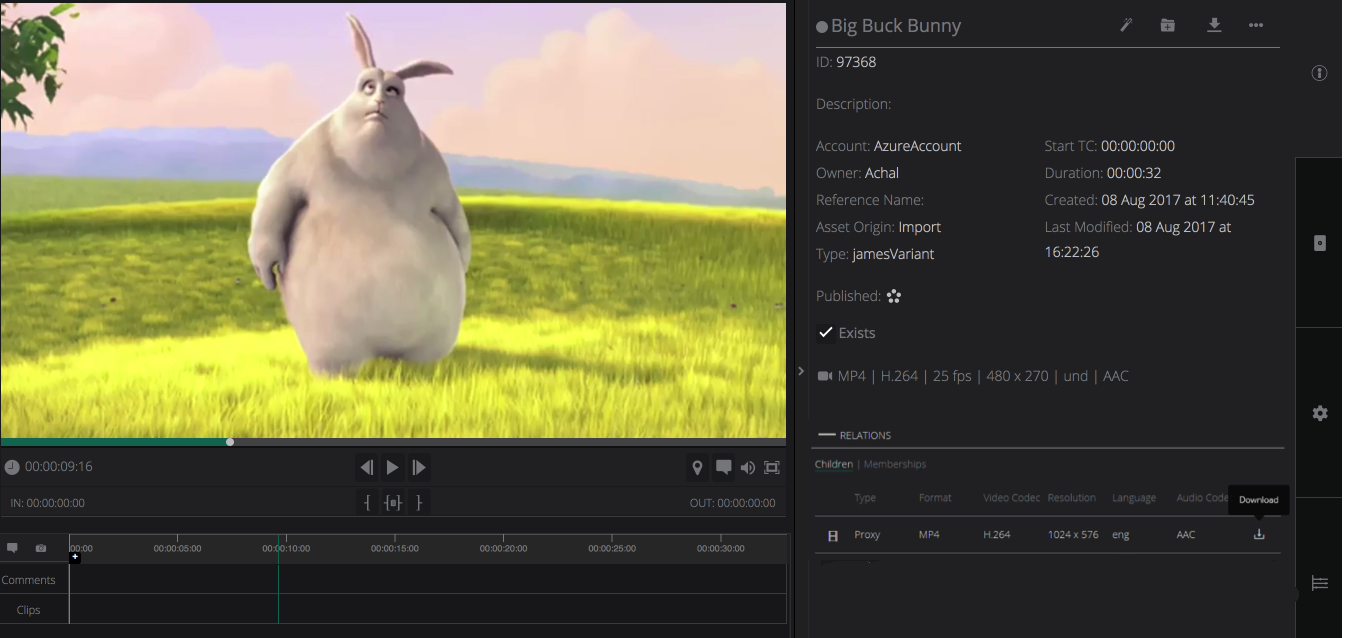Click the Resolution column header

(1072, 498)
